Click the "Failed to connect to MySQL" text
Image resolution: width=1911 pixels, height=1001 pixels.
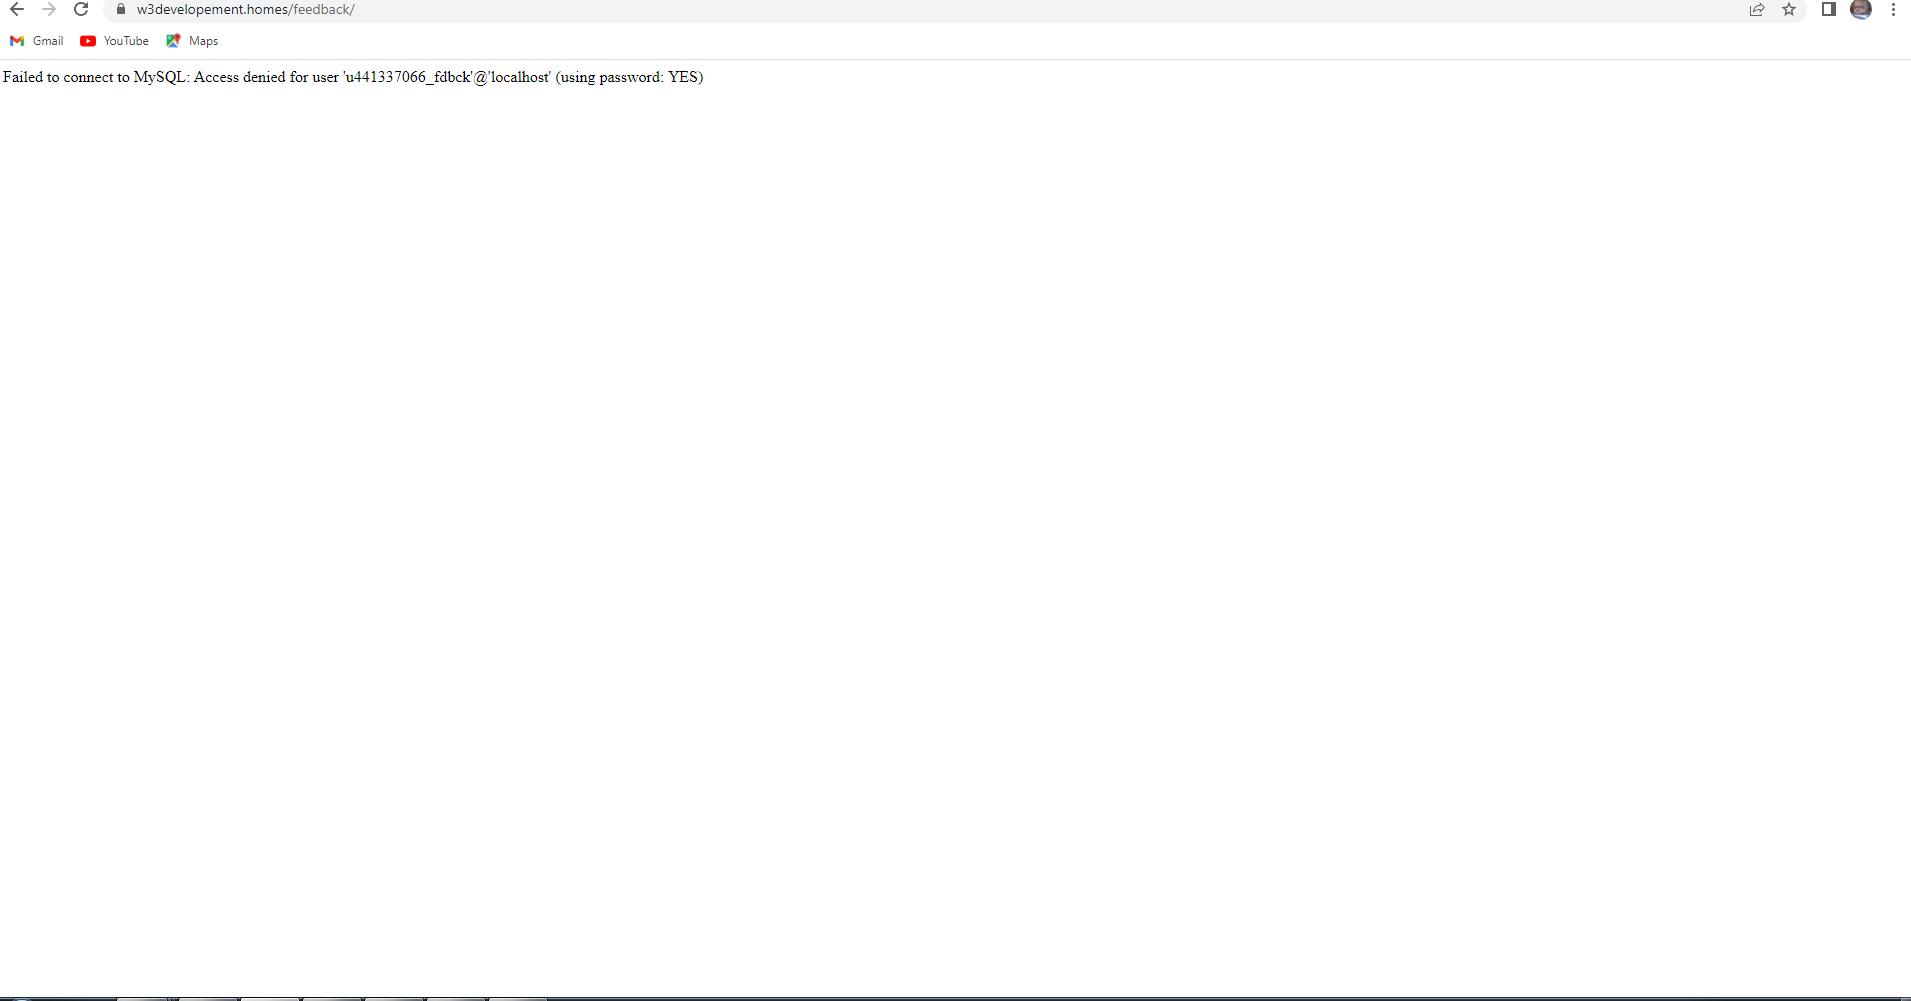[95, 77]
